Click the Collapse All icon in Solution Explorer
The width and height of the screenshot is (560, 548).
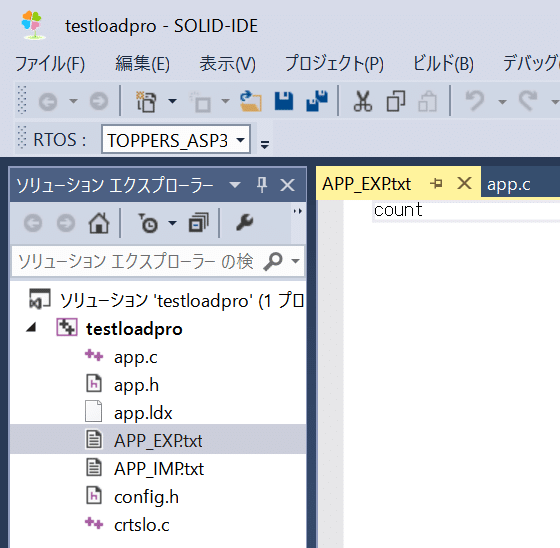[199, 223]
